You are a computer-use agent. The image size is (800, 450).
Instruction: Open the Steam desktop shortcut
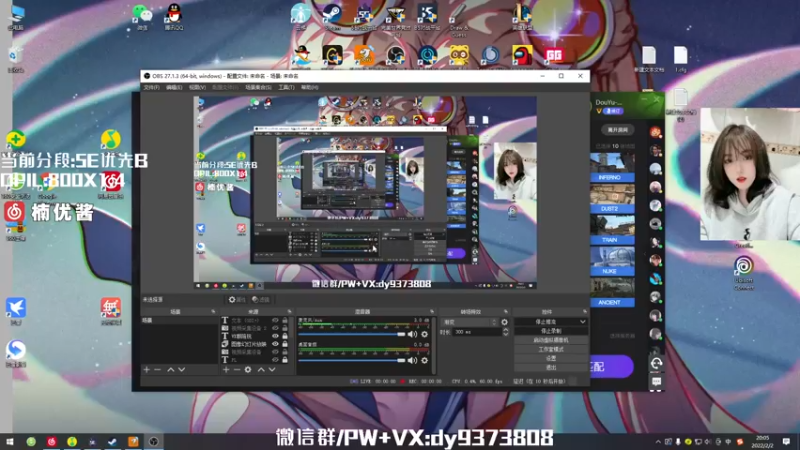coord(332,15)
